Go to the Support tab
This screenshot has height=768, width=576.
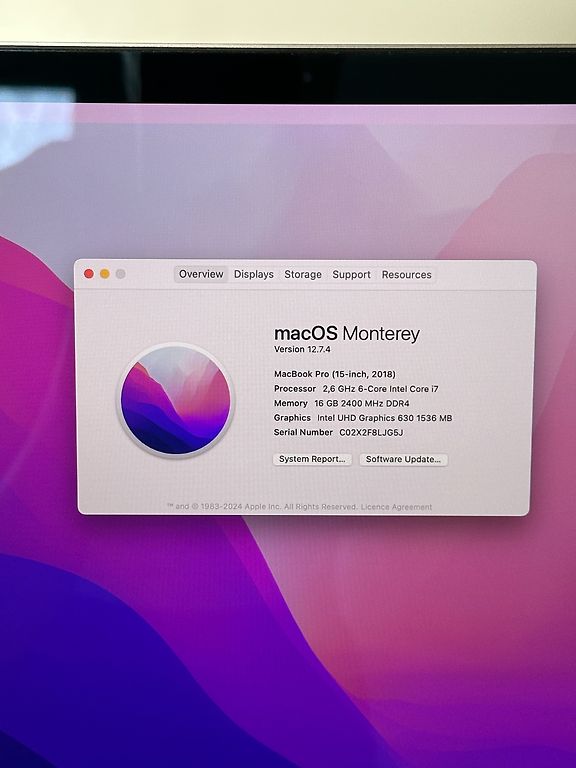[x=351, y=275]
